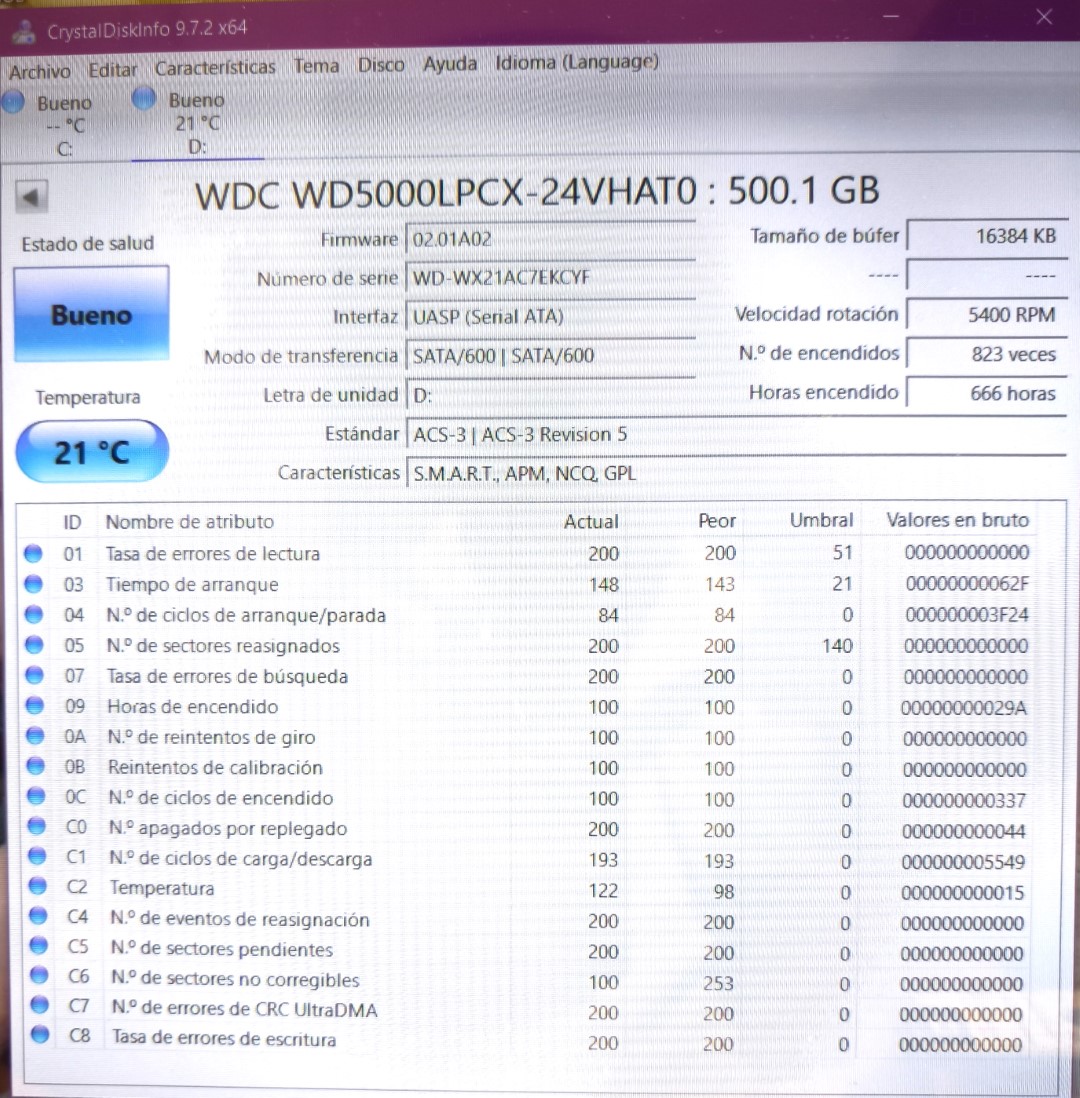Open the Ayuda menu
Image resolution: width=1080 pixels, height=1098 pixels.
click(450, 64)
